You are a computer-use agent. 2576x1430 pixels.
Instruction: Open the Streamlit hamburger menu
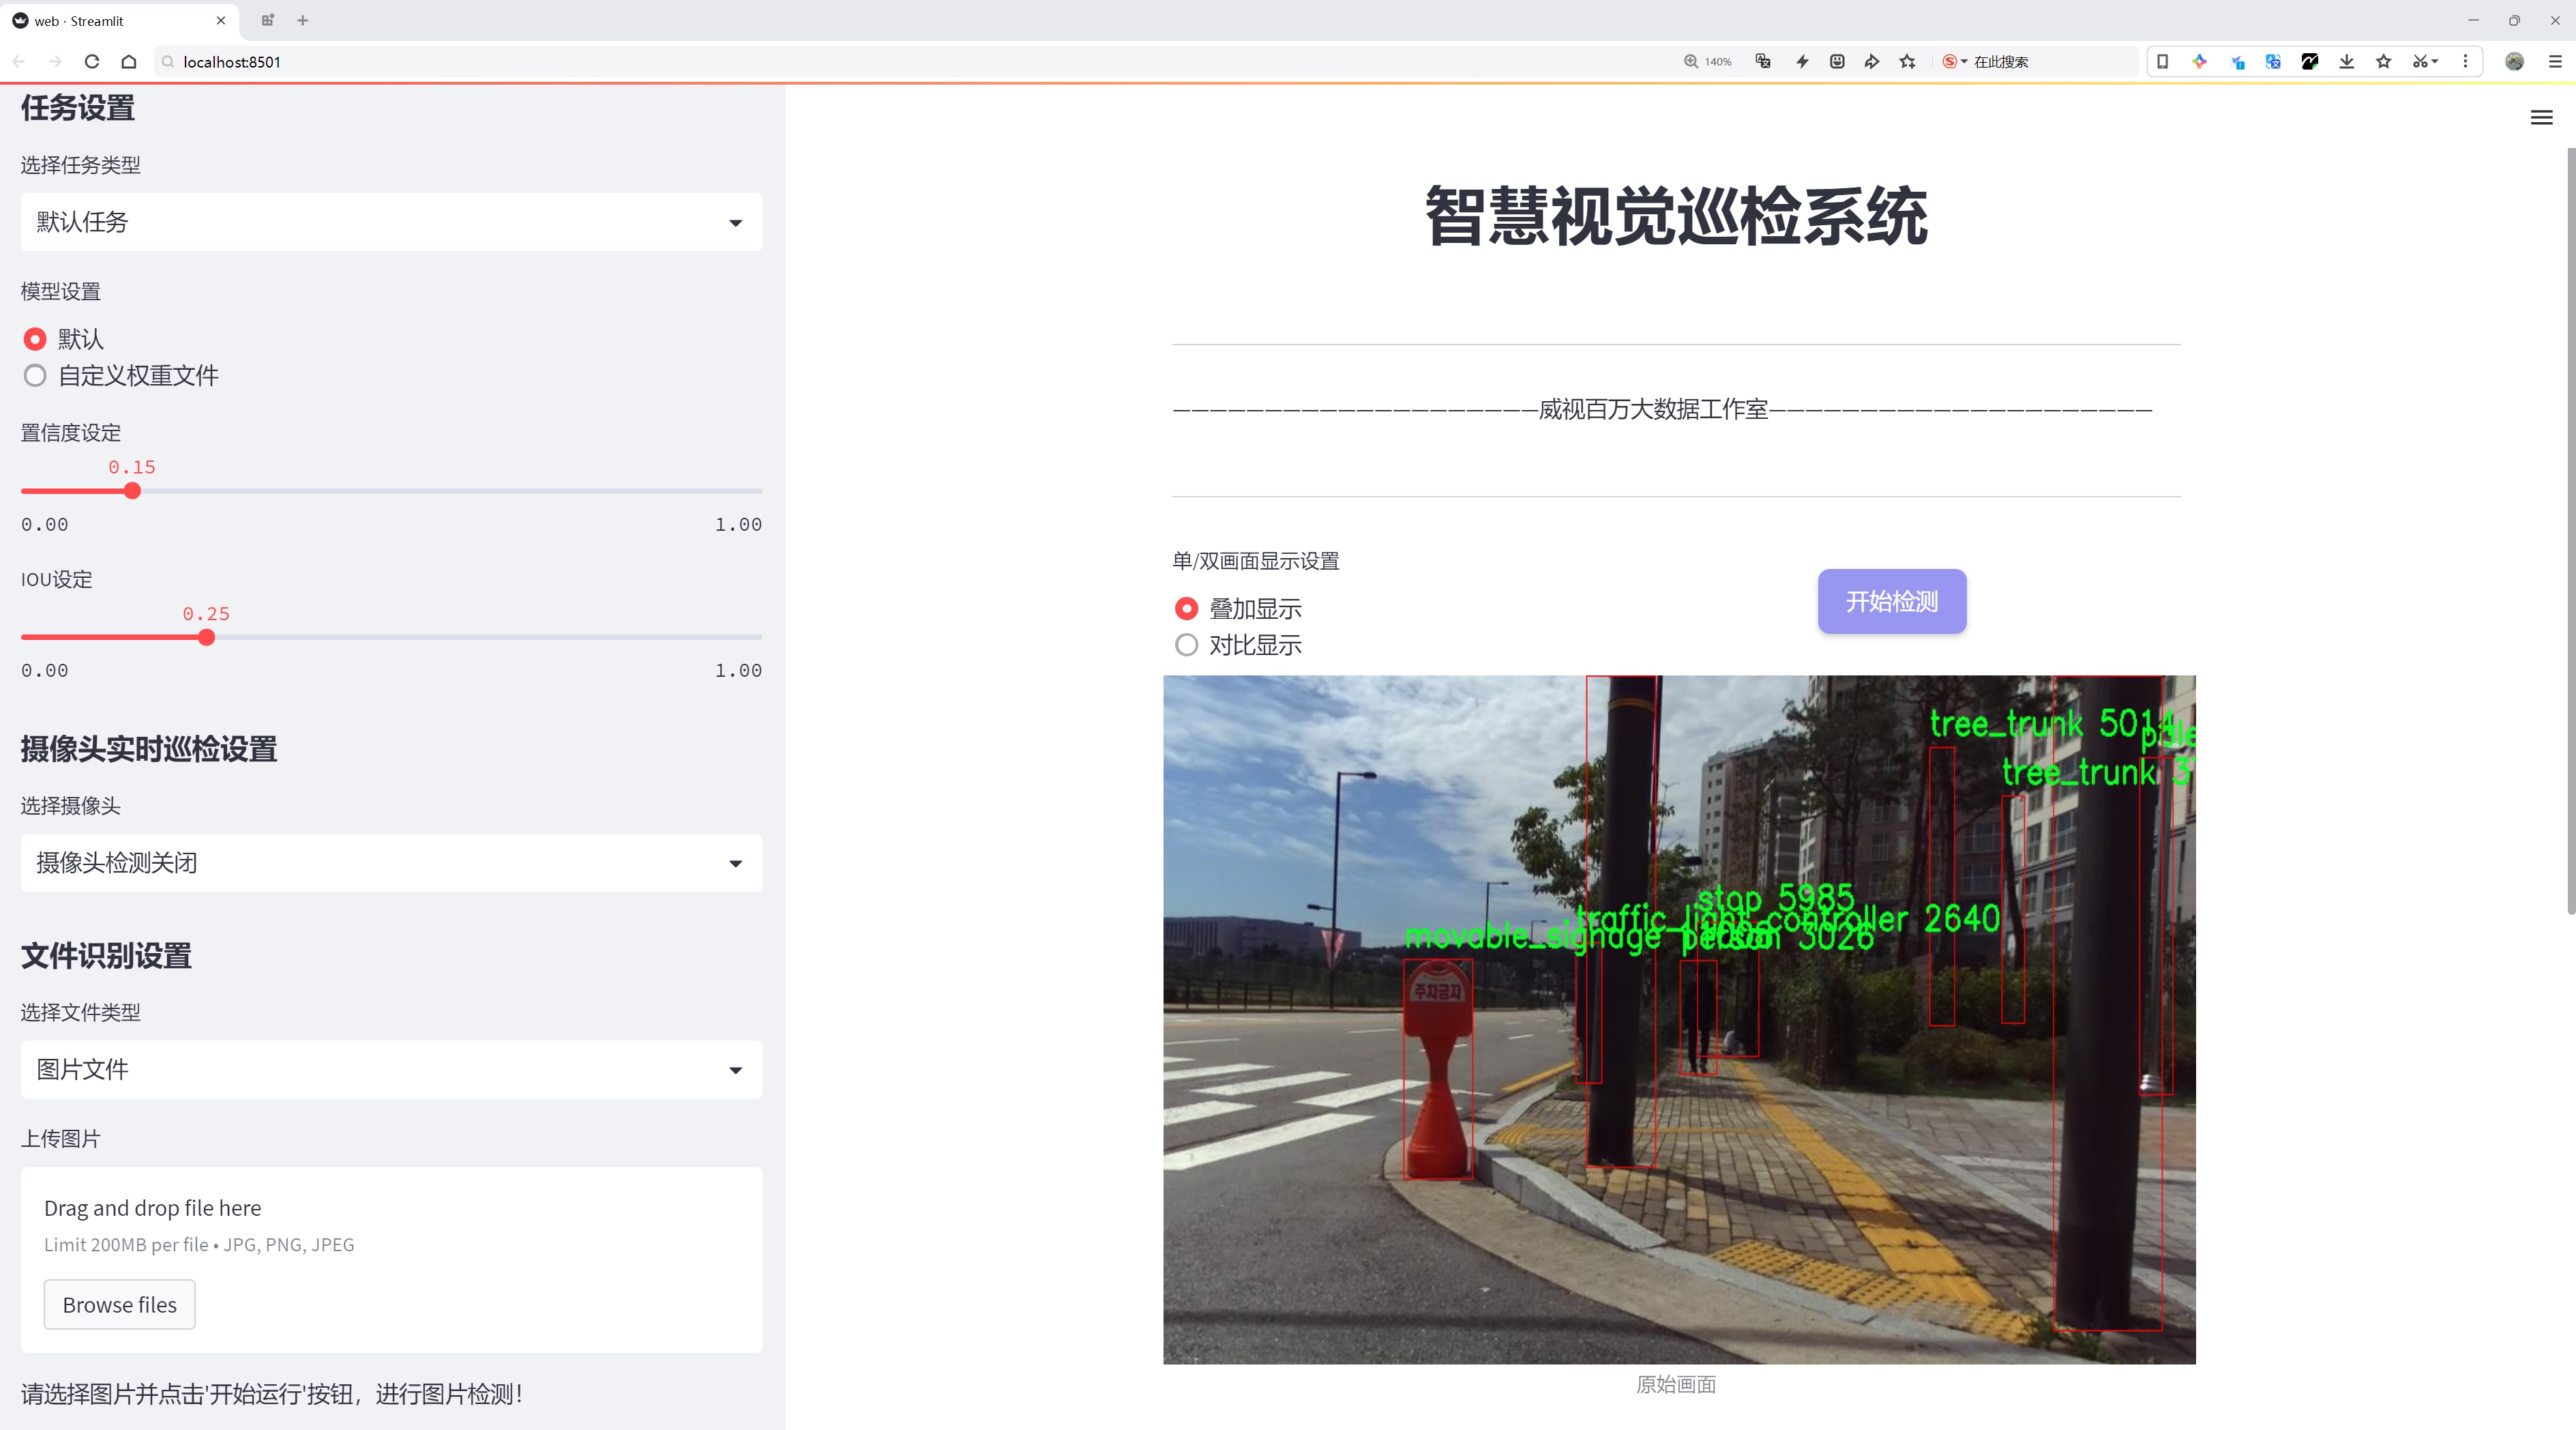(x=2541, y=118)
